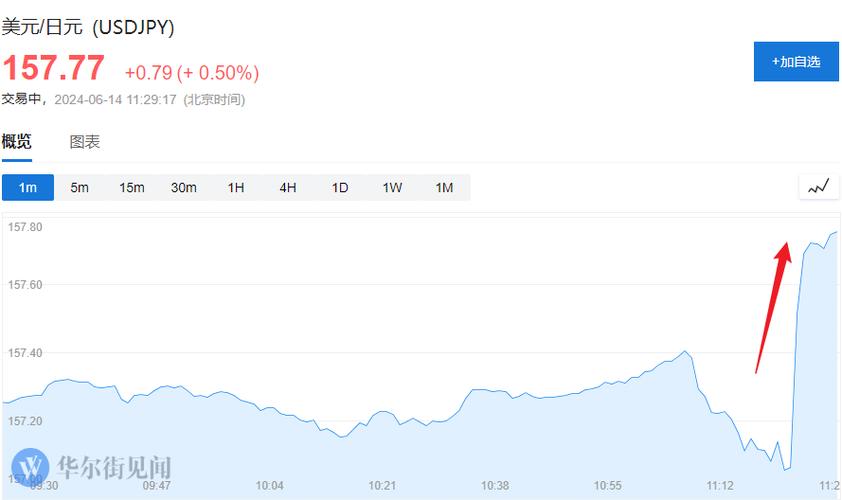The height and width of the screenshot is (500, 842).
Task: Click the 美元/日元 (USDJPY) title
Action: pyautogui.click(x=88, y=27)
